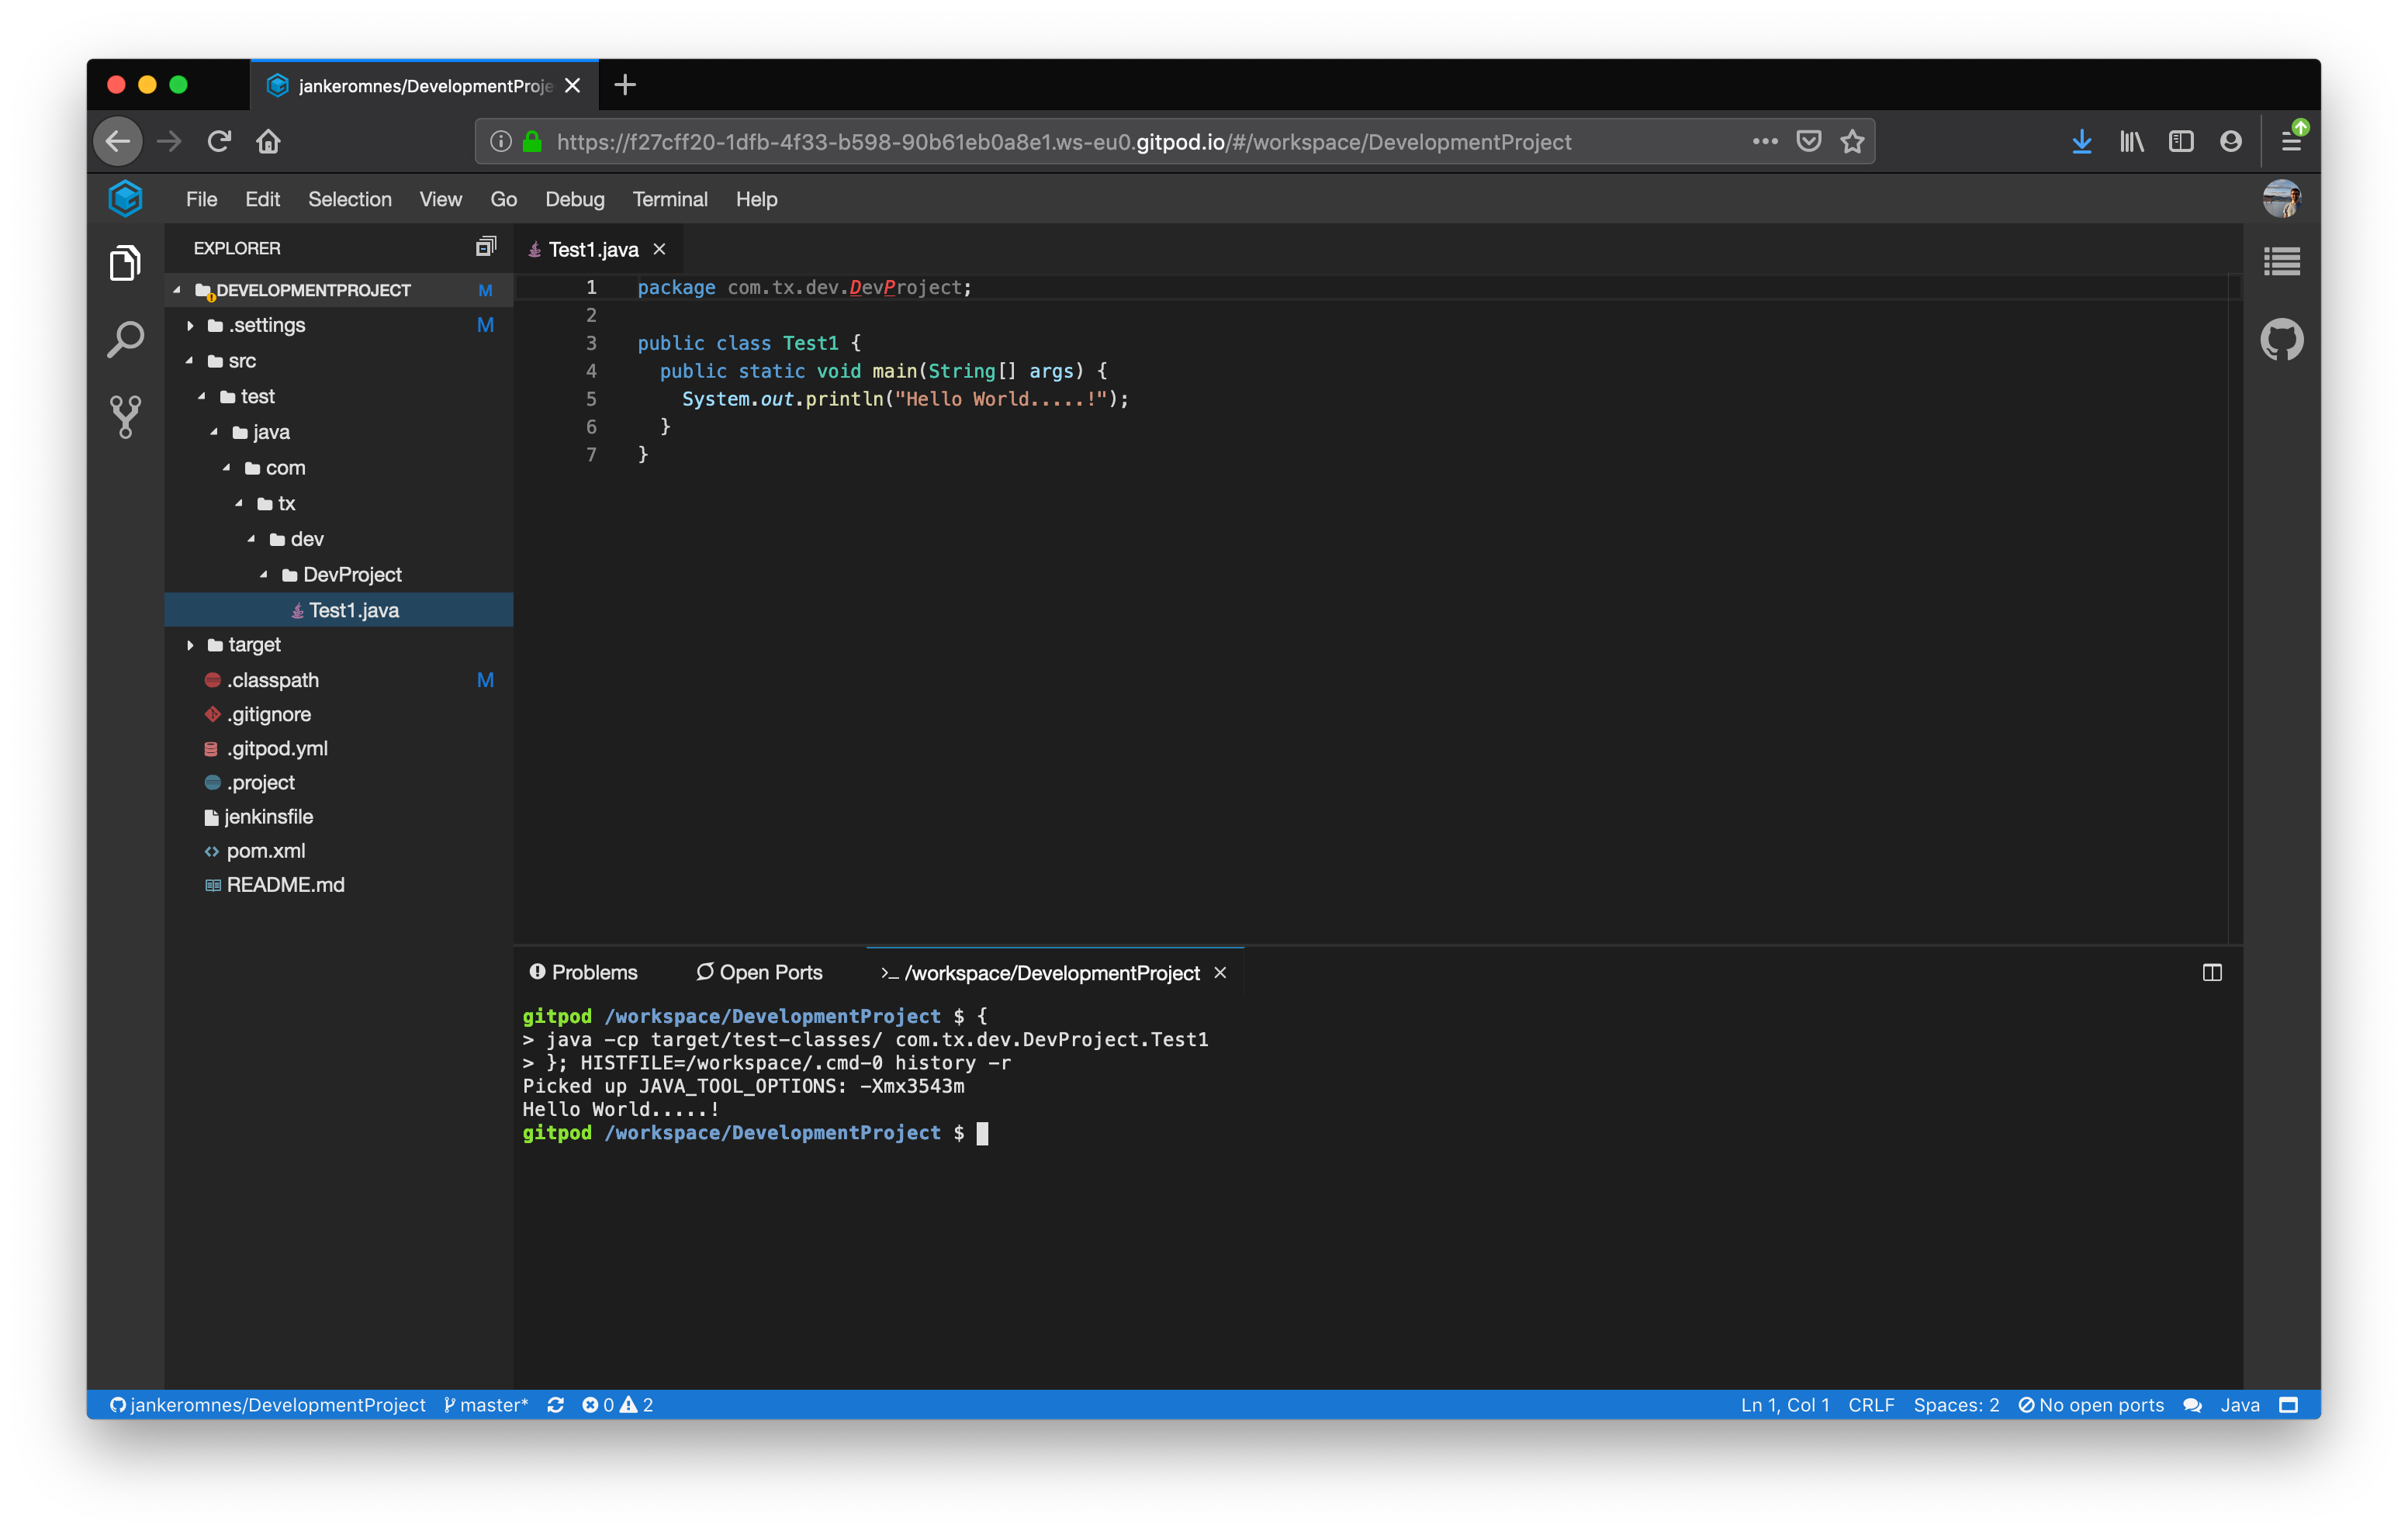Image resolution: width=2408 pixels, height=1534 pixels.
Task: Open the Git source control view
Action: coord(125,417)
